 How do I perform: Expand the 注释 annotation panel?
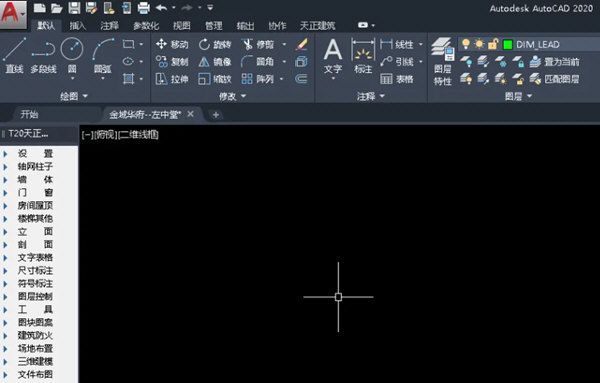coord(370,96)
